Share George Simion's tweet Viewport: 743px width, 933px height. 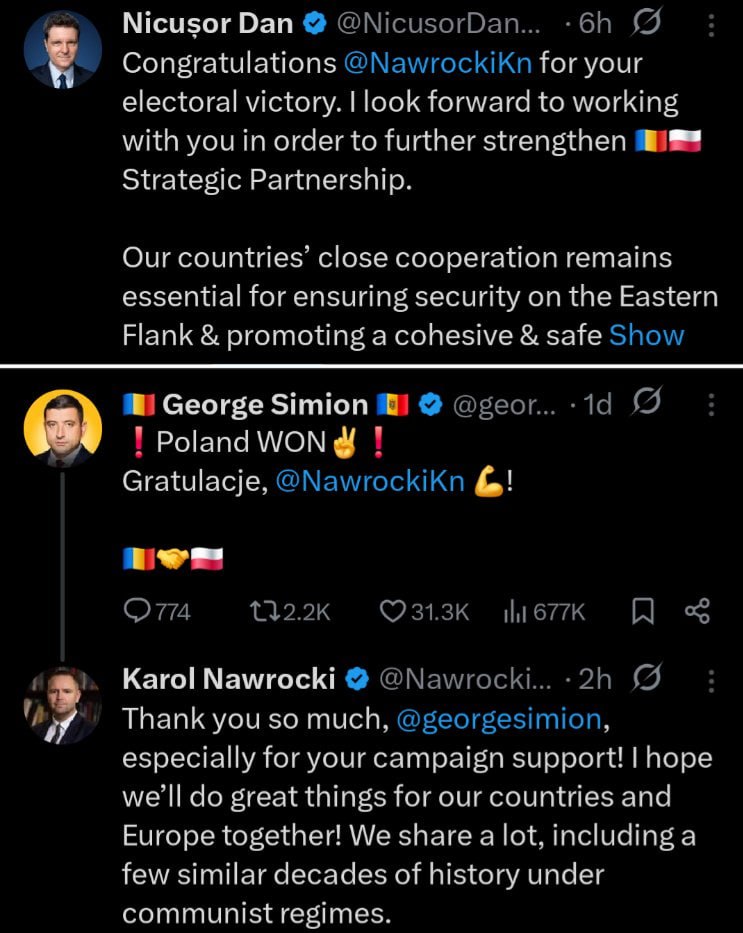coord(696,611)
